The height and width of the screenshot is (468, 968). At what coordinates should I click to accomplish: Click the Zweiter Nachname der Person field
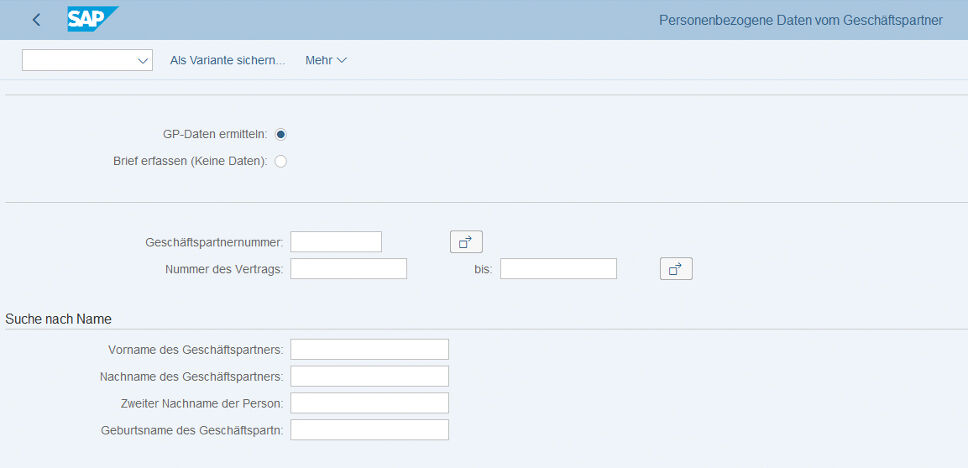click(x=369, y=403)
